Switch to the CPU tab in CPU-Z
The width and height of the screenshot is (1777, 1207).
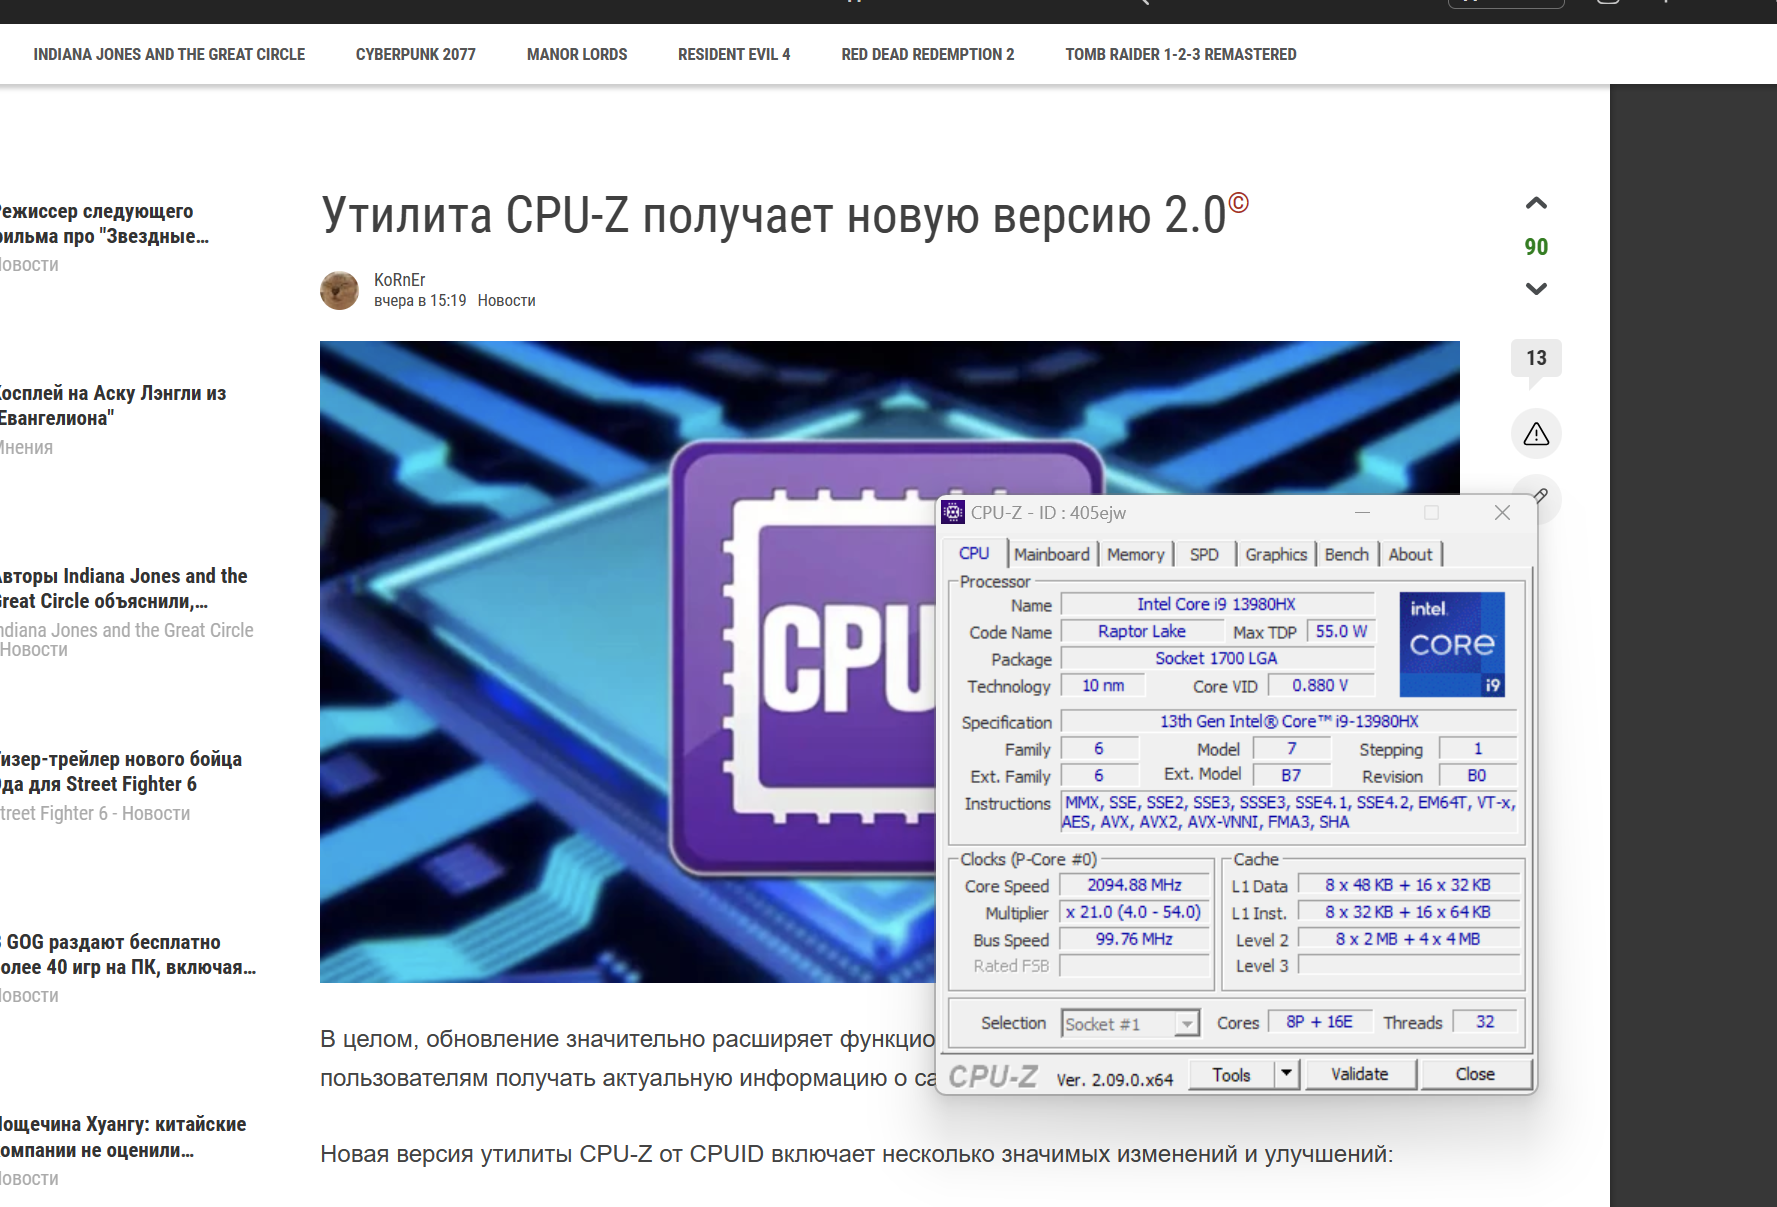pyautogui.click(x=974, y=554)
